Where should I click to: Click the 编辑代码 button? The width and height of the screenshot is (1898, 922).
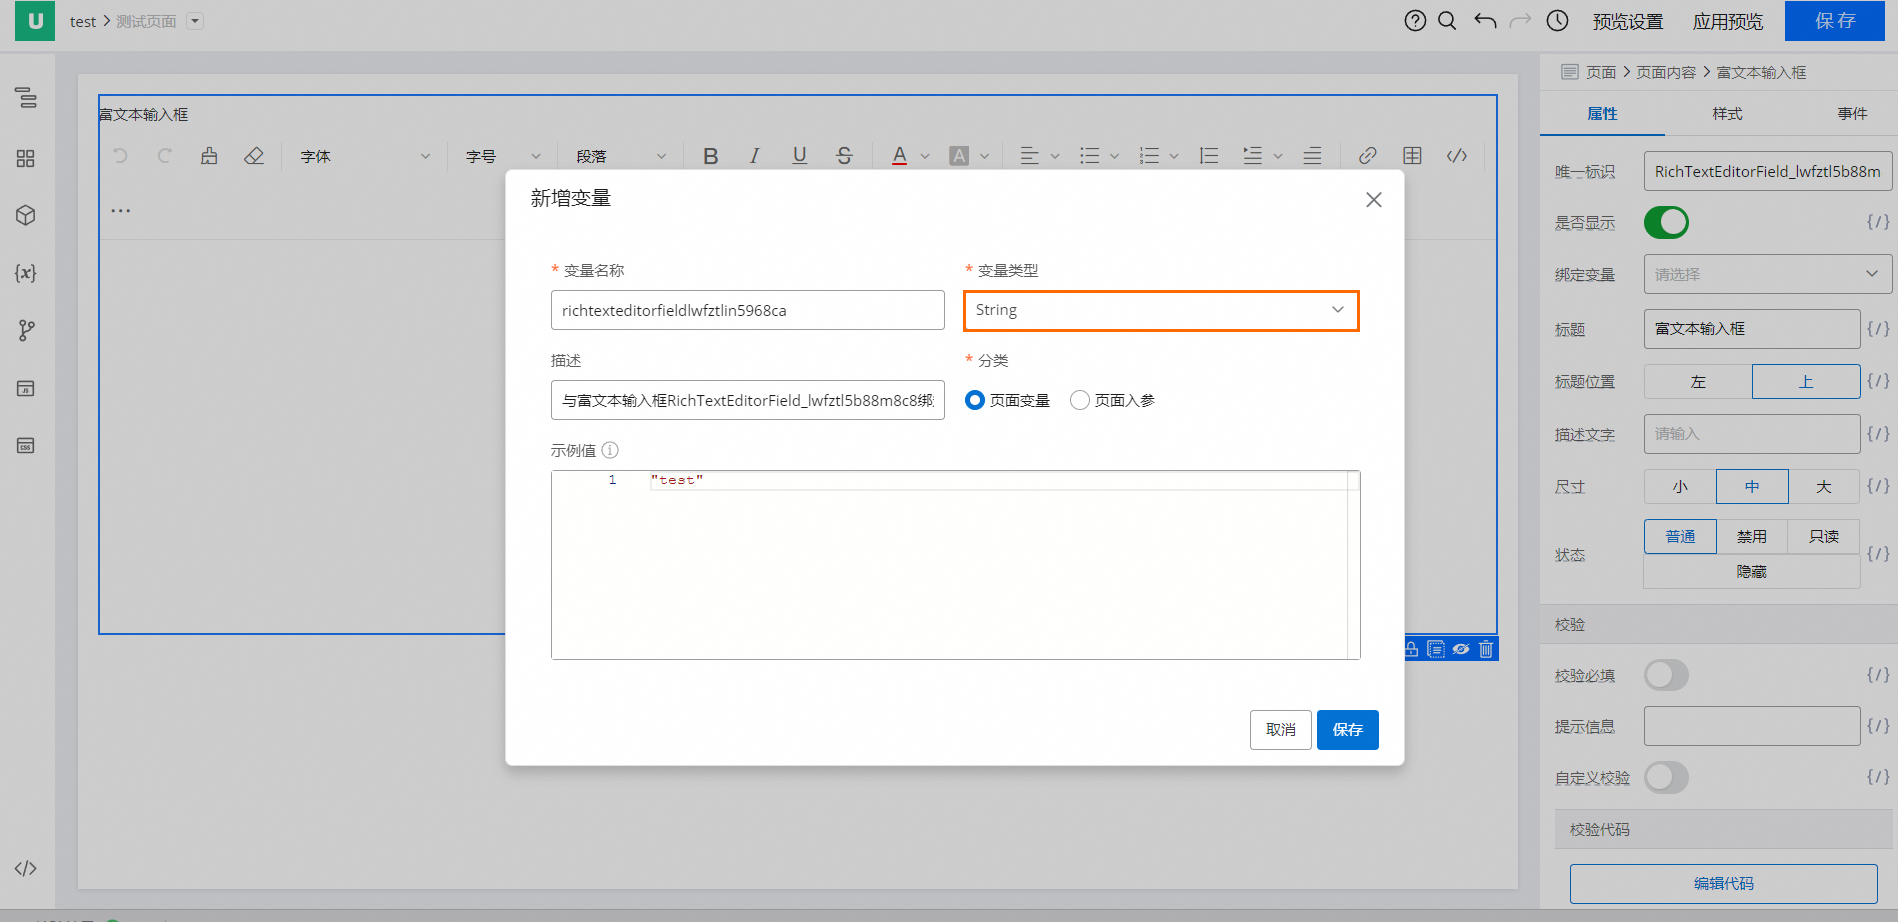click(x=1724, y=883)
